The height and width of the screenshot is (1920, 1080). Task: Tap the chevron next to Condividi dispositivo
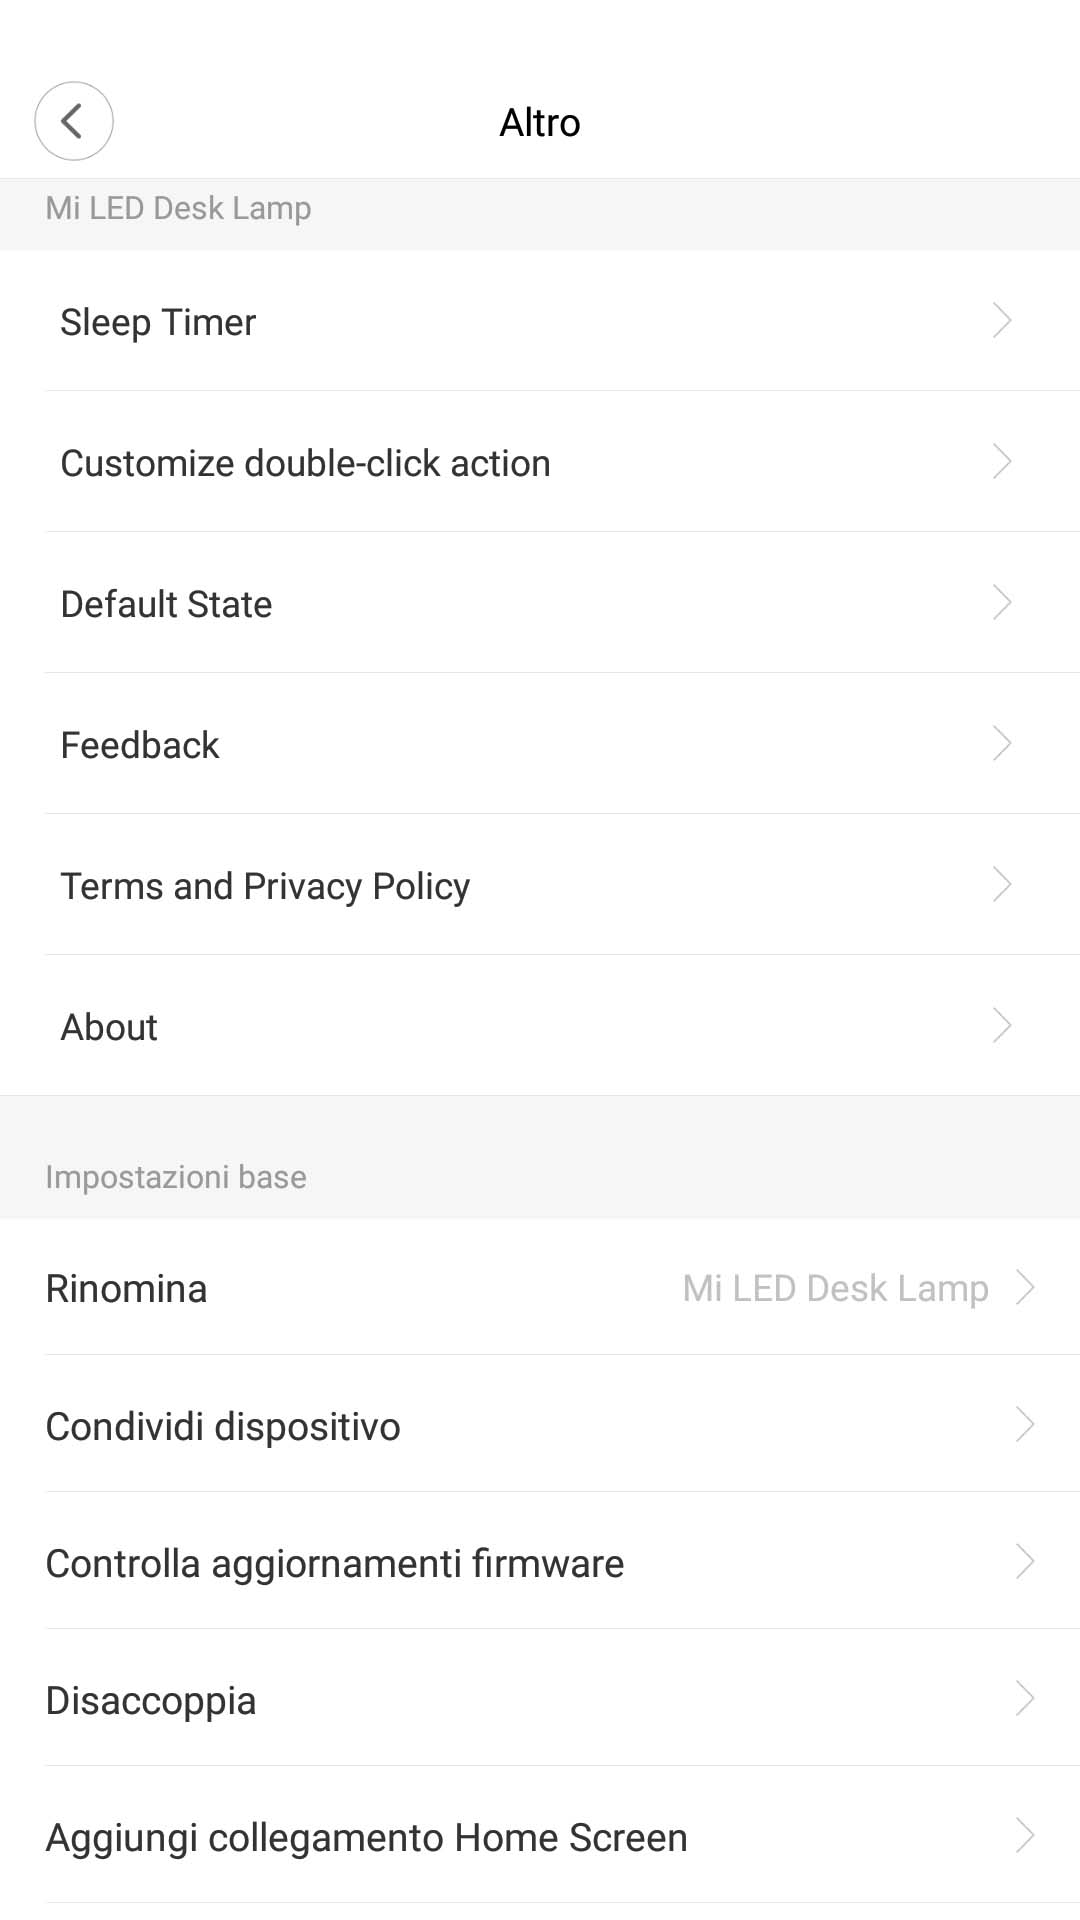1025,1425
